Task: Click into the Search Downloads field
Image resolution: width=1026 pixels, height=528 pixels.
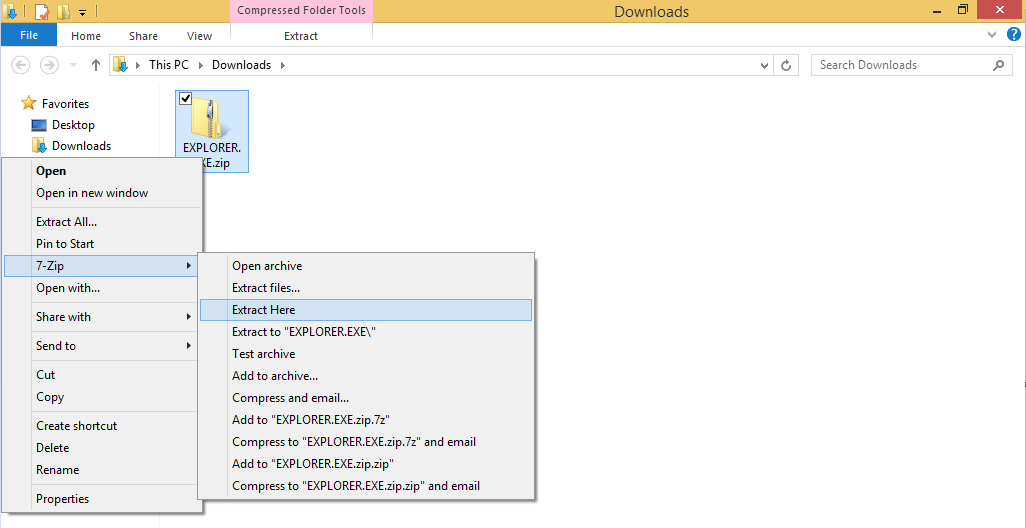Action: click(x=900, y=65)
